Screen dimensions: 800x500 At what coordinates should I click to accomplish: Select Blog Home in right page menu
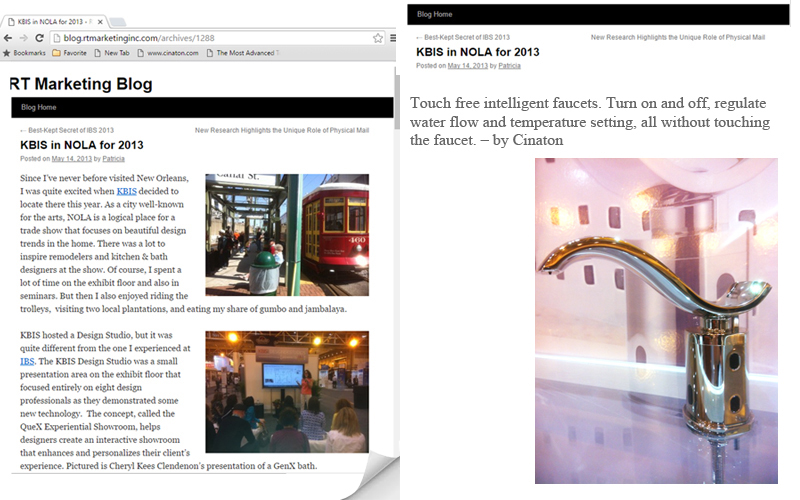click(434, 15)
